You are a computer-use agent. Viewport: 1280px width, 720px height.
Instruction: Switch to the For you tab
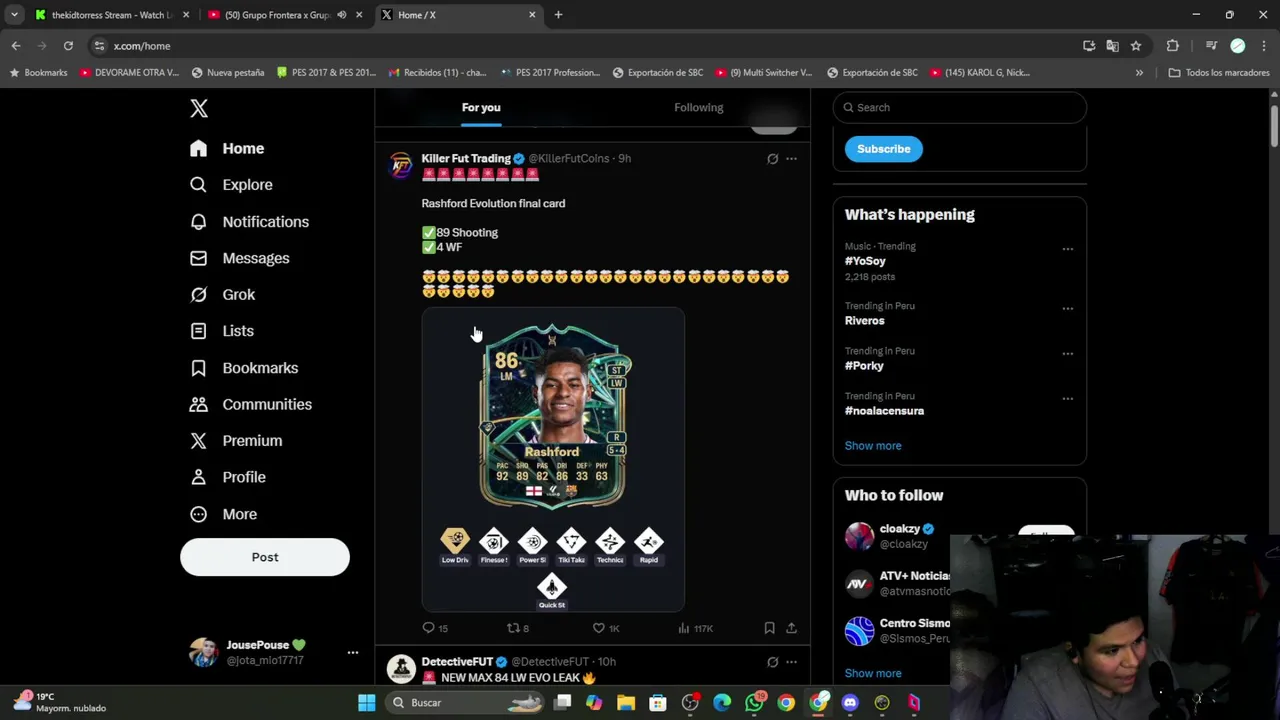(x=481, y=107)
